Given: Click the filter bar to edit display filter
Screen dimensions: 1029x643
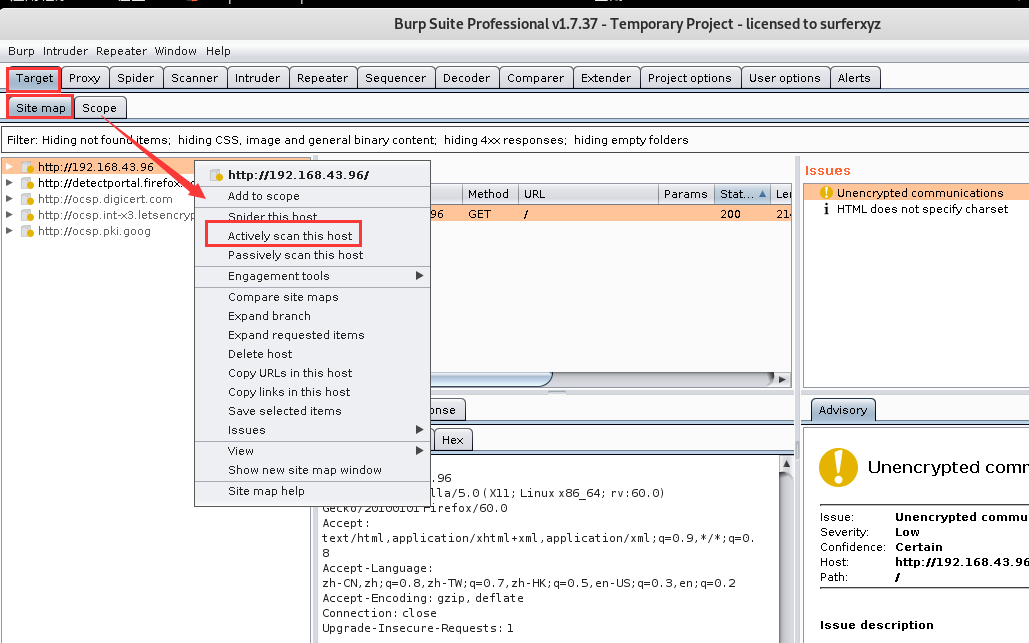Looking at the screenshot, I should point(515,140).
